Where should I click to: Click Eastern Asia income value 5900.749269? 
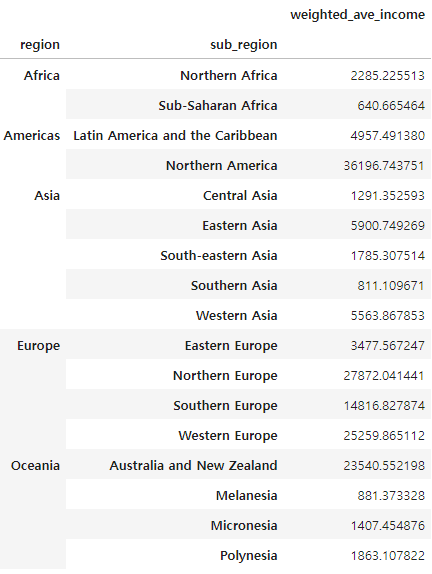(x=388, y=226)
